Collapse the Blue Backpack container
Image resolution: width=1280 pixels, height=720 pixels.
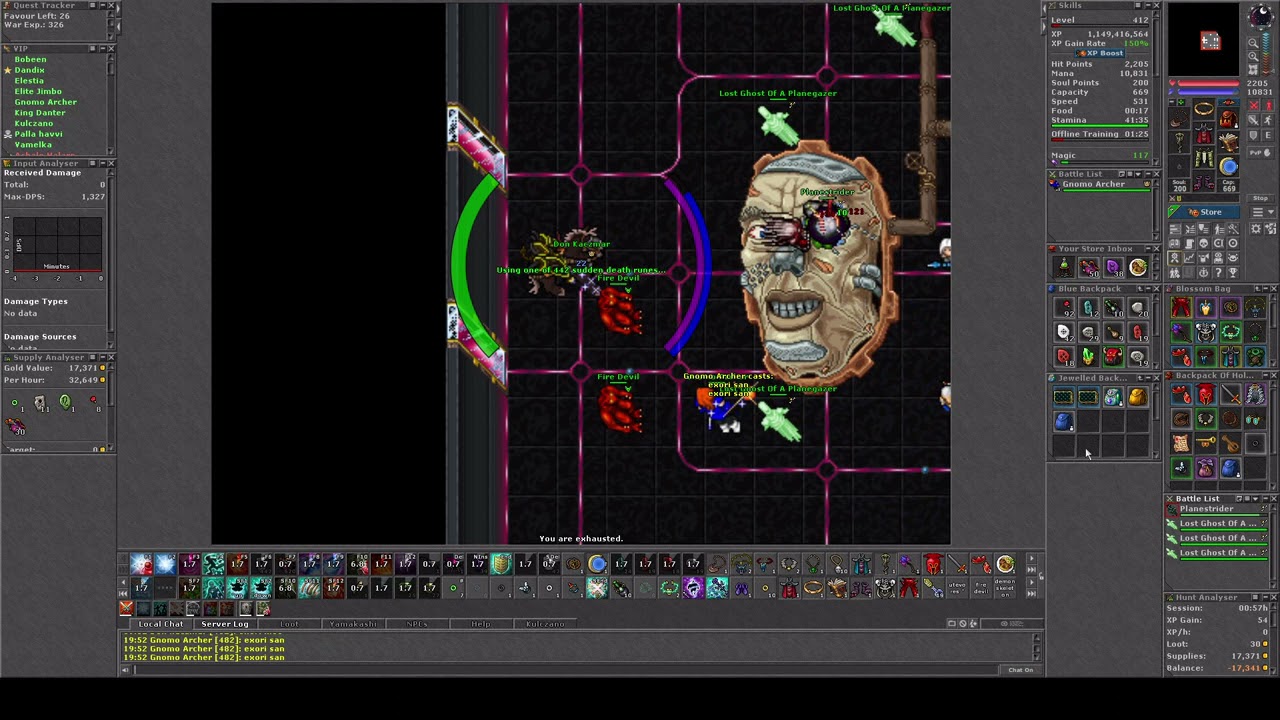click(x=1146, y=289)
